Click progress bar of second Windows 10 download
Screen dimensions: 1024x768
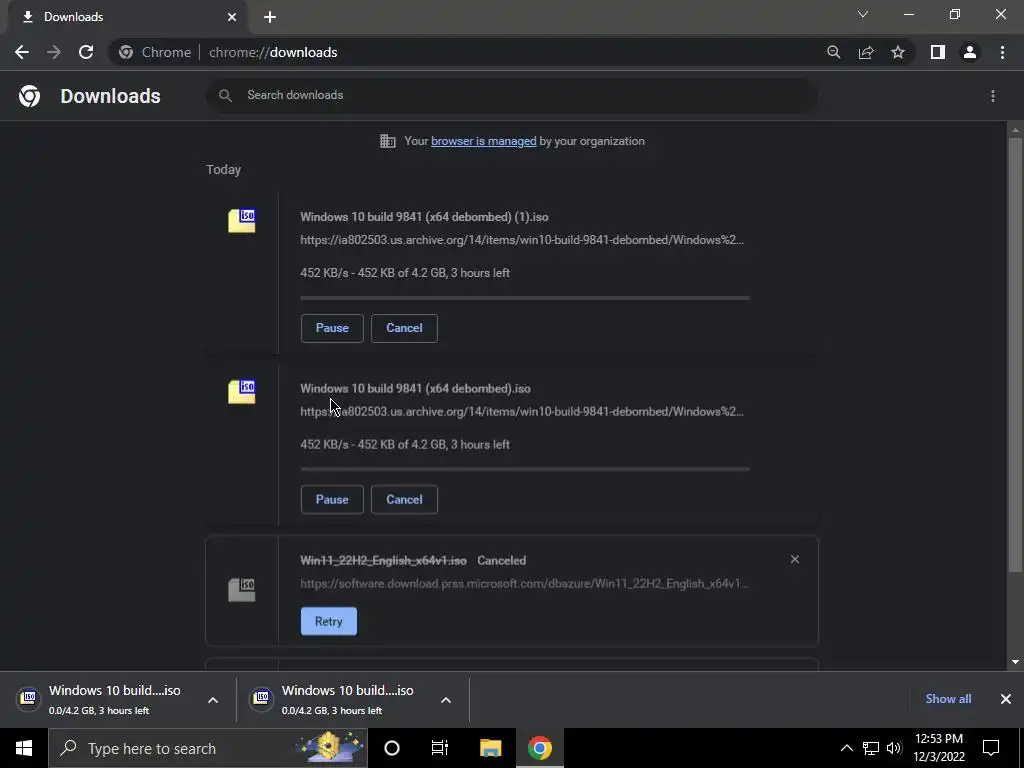point(525,469)
